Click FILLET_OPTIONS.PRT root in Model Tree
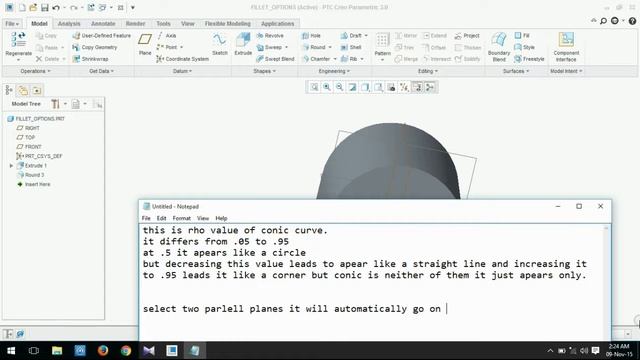 (36, 119)
